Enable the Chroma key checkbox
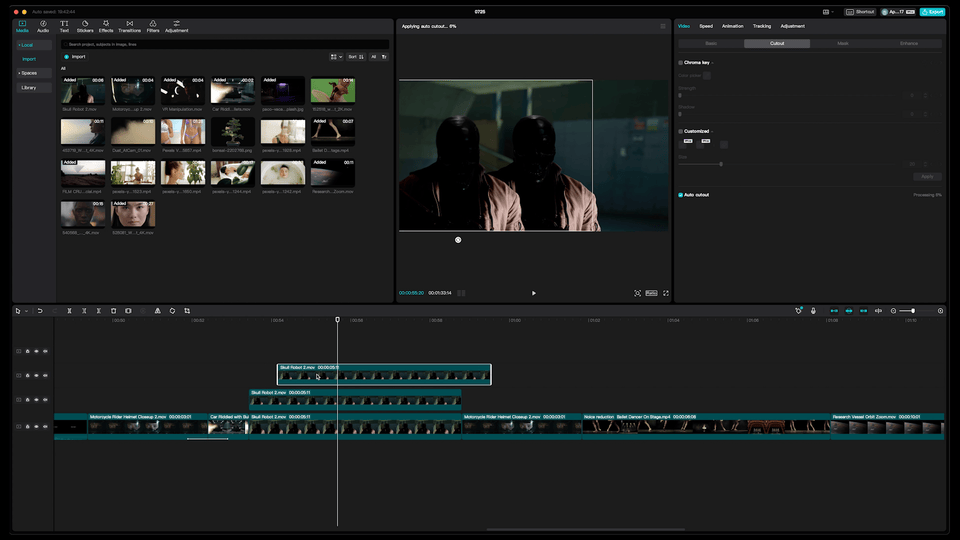 tap(680, 62)
